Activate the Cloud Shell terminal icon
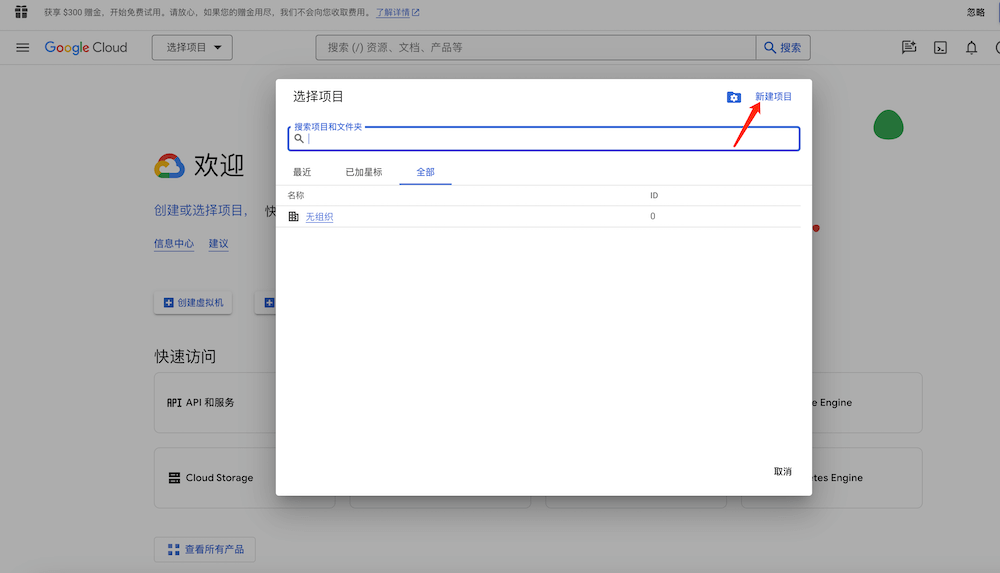The height and width of the screenshot is (573, 1000). (940, 48)
